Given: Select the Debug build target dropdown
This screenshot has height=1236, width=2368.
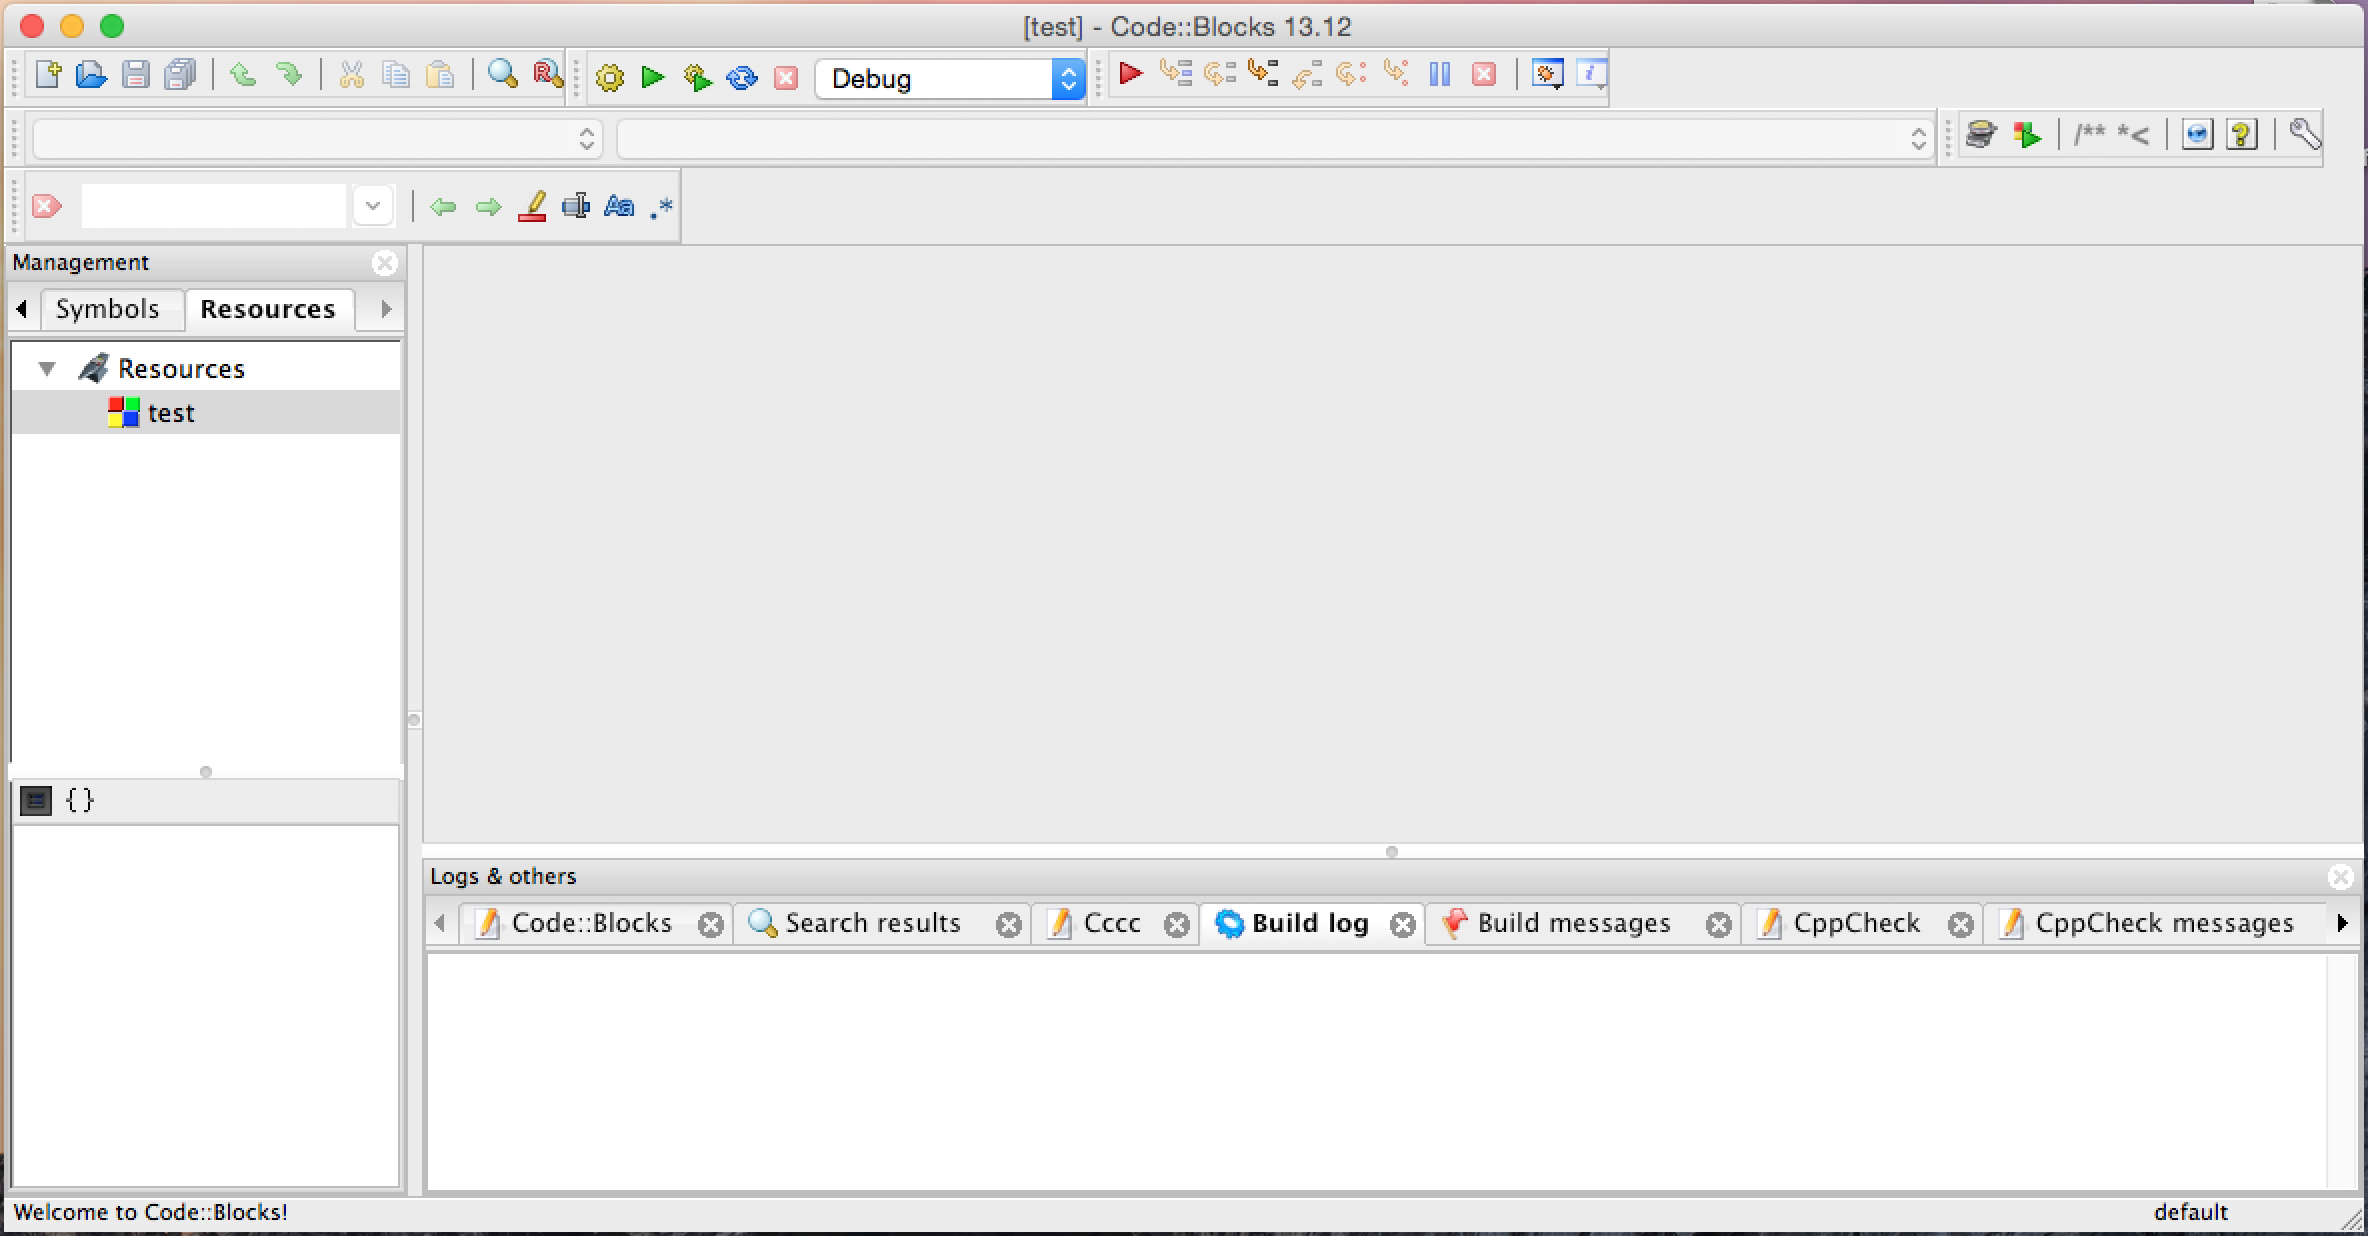Looking at the screenshot, I should (950, 78).
